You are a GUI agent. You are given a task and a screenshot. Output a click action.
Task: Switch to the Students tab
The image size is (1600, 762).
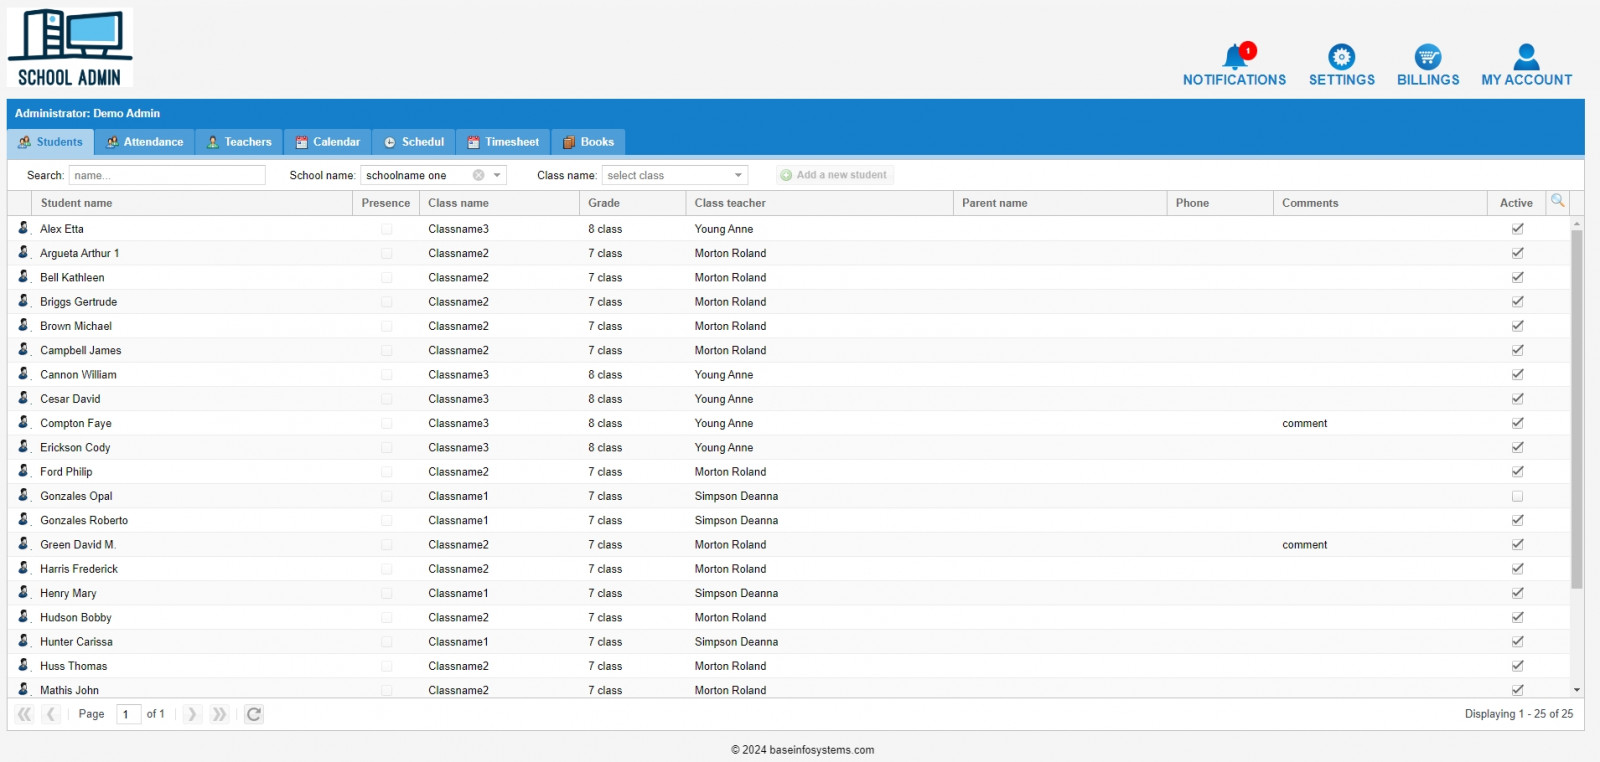point(51,142)
